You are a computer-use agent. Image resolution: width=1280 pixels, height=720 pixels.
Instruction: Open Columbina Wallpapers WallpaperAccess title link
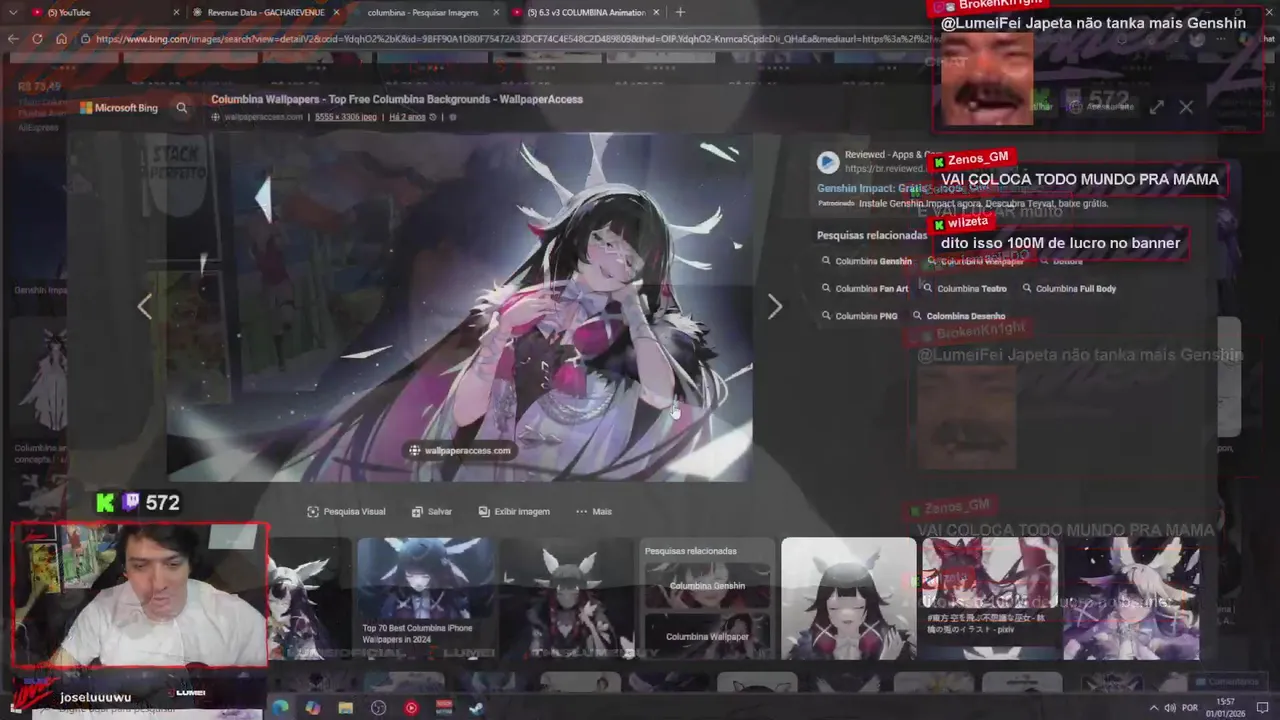(397, 99)
